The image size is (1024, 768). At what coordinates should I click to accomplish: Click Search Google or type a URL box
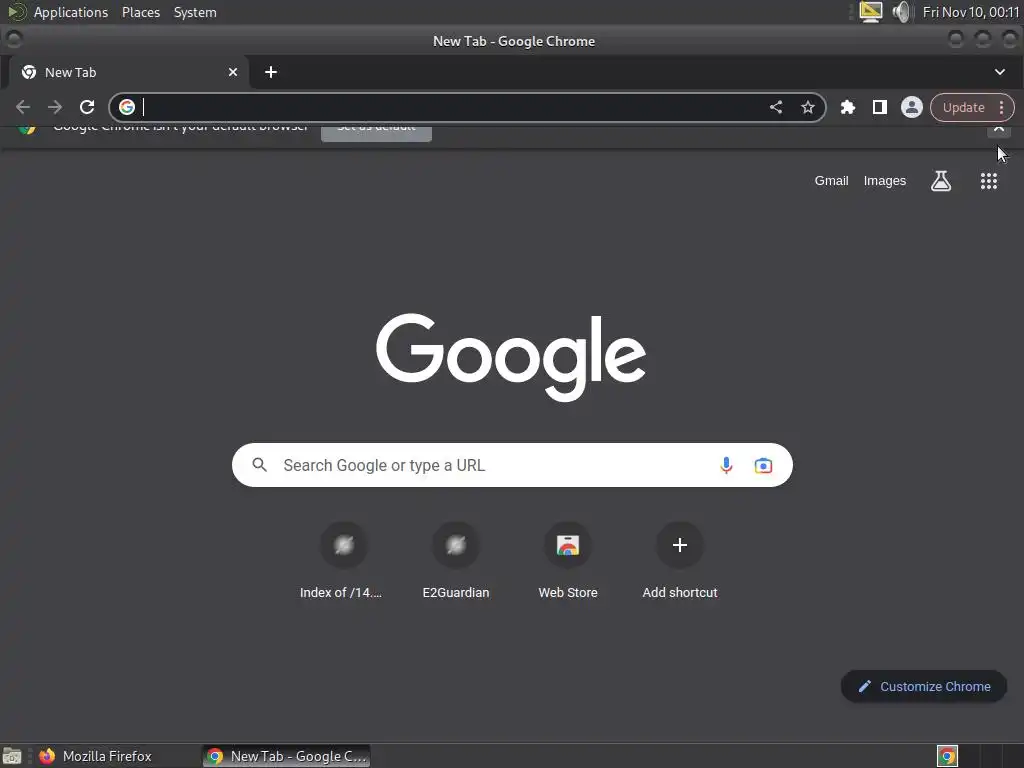pyautogui.click(x=512, y=465)
